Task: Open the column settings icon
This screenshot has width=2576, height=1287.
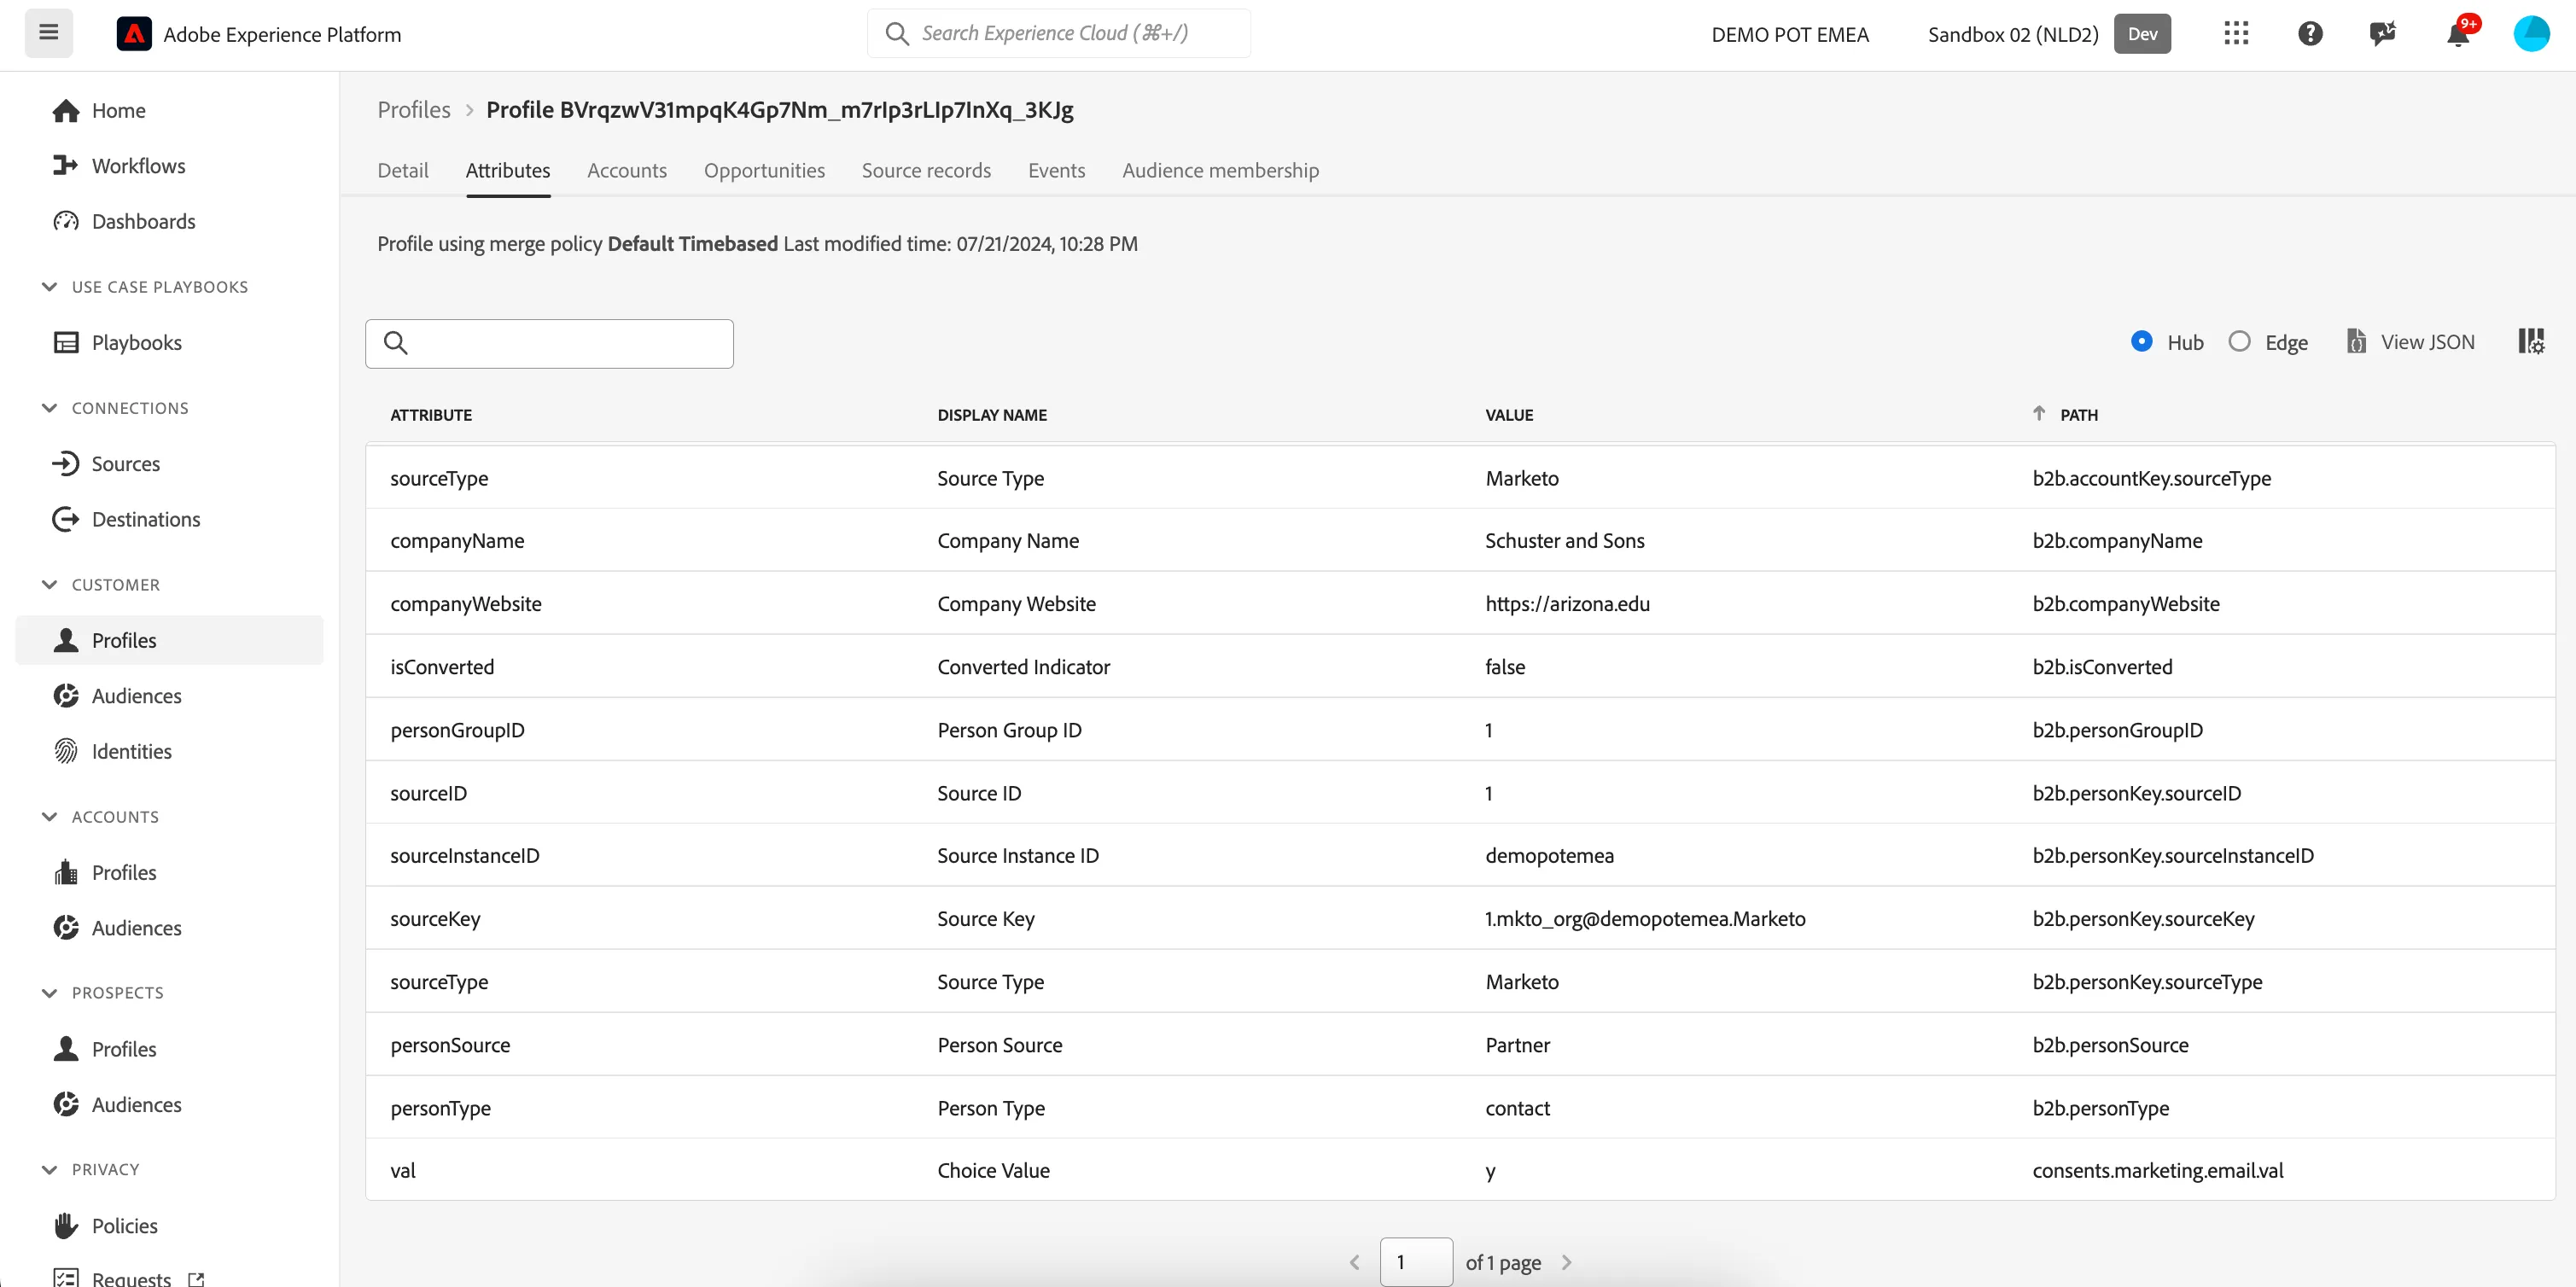Action: pyautogui.click(x=2531, y=342)
